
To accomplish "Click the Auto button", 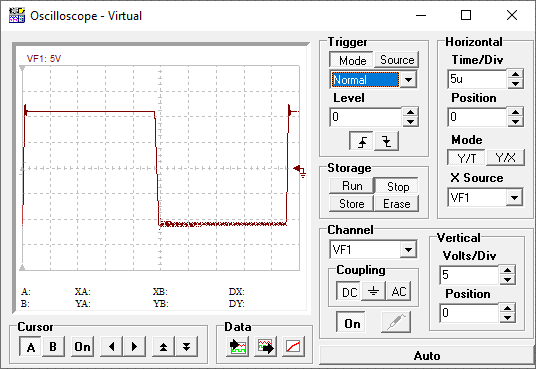I will 427,356.
